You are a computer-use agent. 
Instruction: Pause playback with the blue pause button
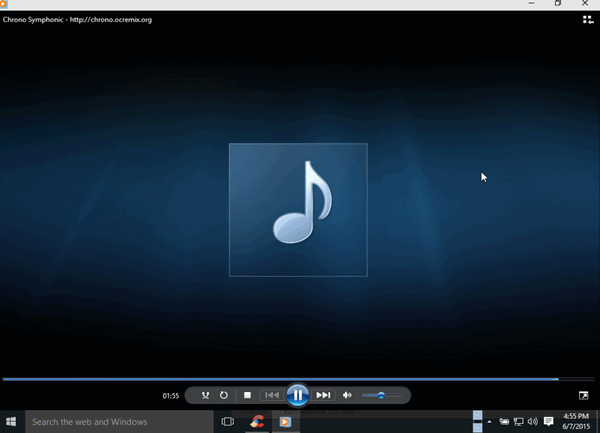pos(297,395)
